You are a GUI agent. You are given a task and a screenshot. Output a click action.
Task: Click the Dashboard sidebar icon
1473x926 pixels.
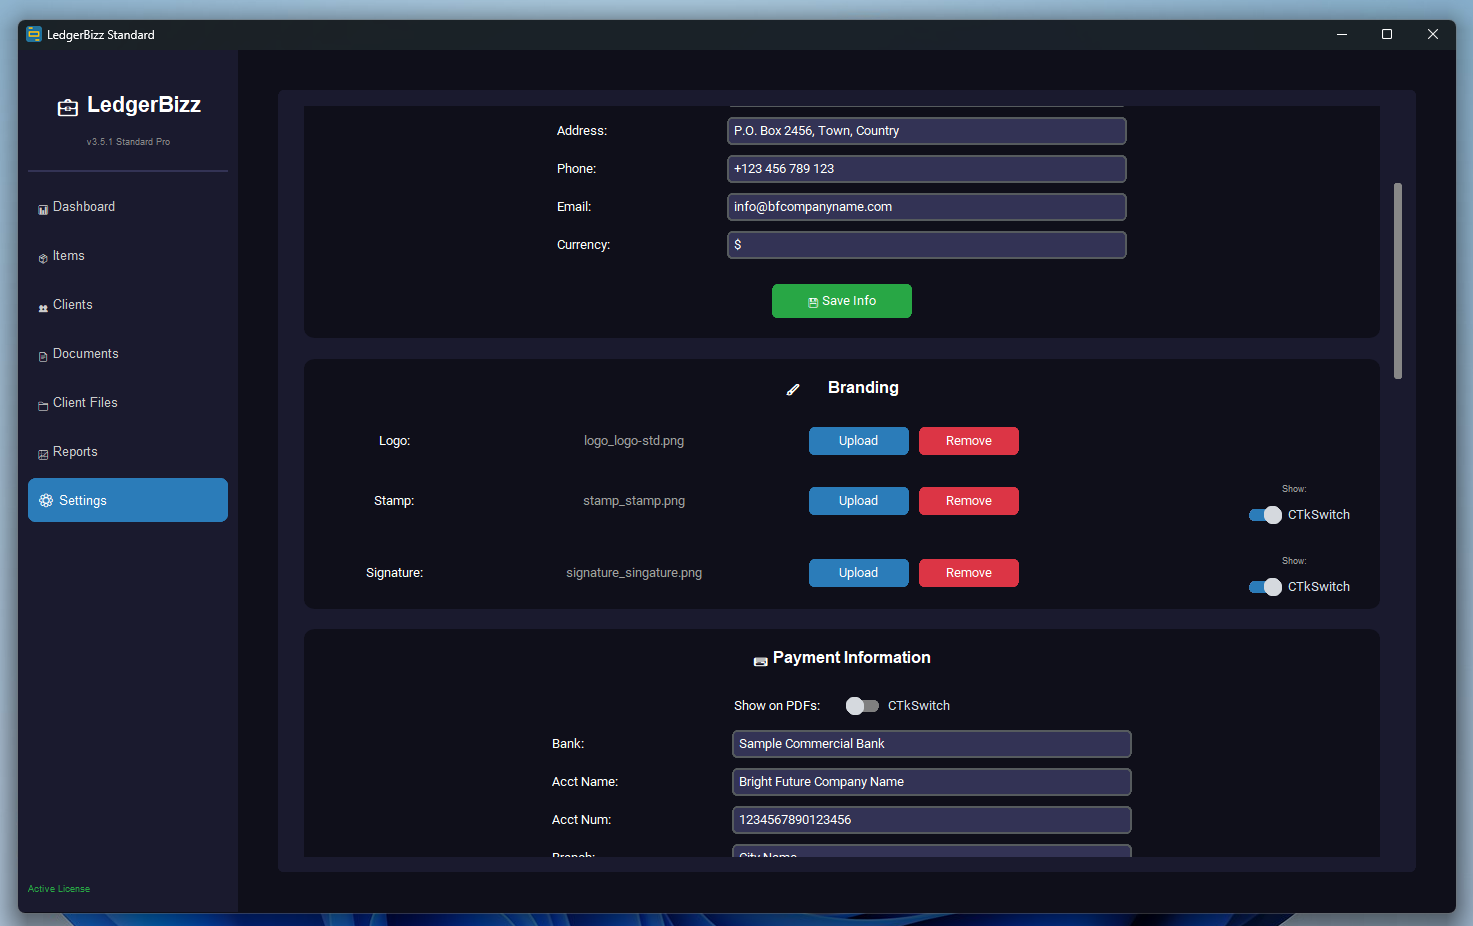point(43,209)
